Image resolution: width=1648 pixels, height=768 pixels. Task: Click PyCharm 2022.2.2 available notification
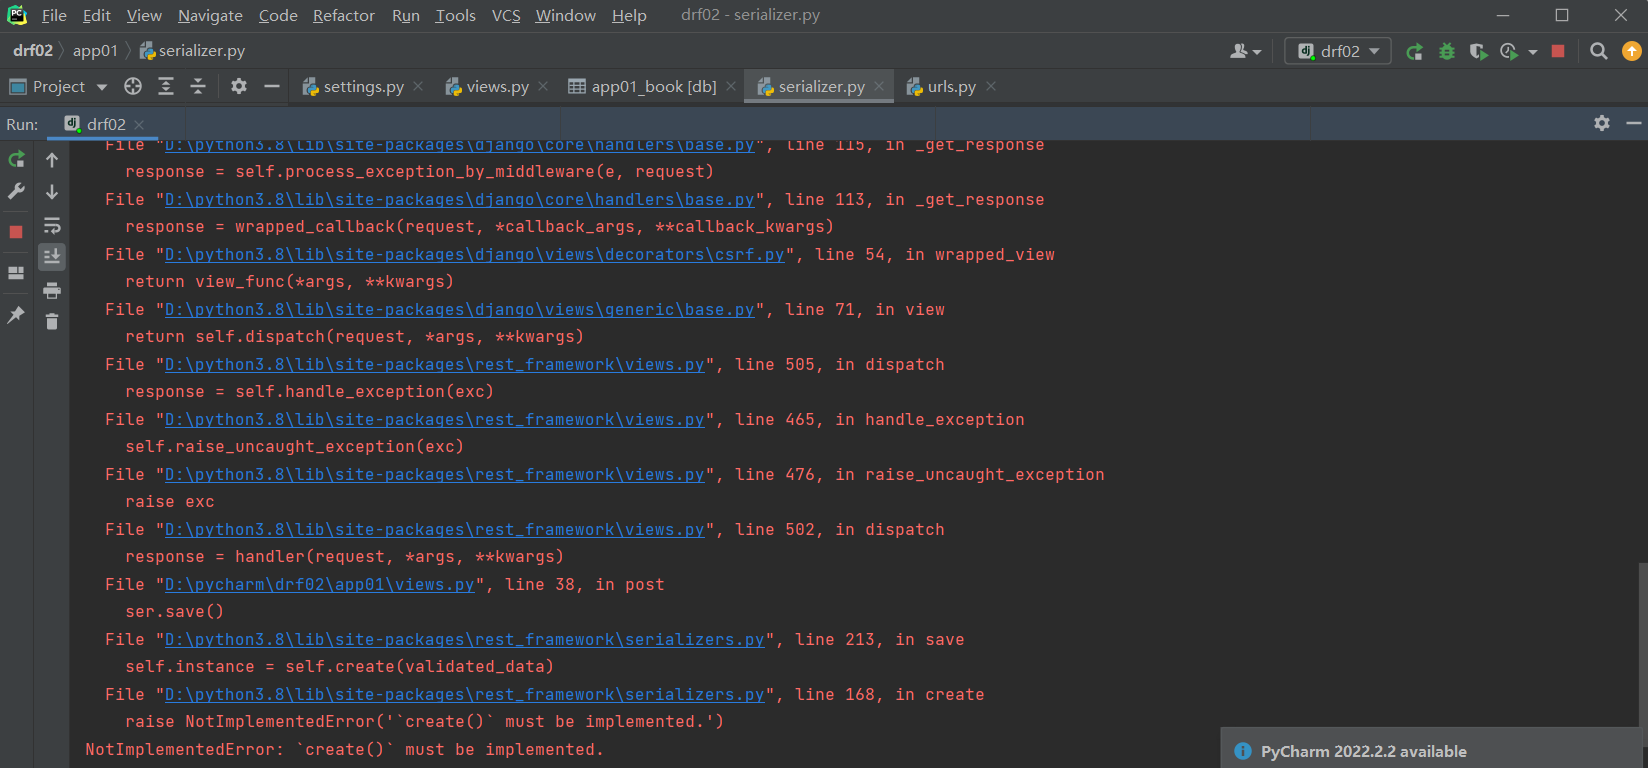(1363, 751)
